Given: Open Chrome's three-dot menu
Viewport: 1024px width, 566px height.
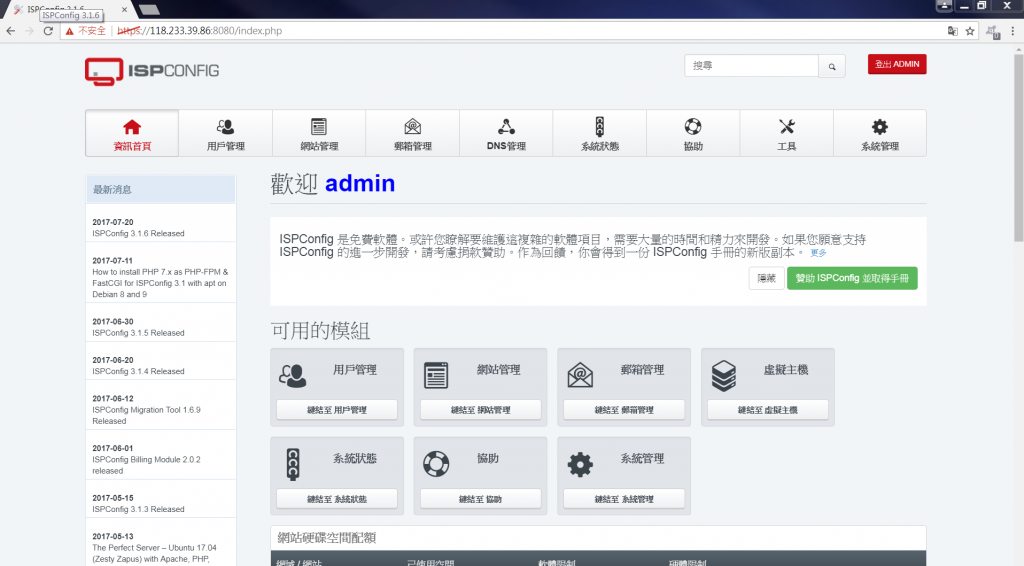Looking at the screenshot, I should click(1013, 31).
